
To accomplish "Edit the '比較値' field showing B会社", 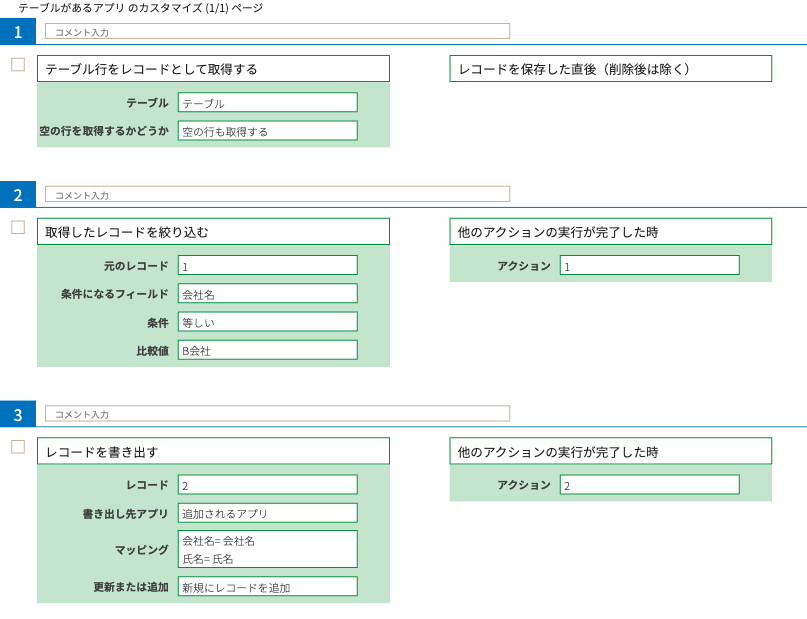I will [268, 350].
